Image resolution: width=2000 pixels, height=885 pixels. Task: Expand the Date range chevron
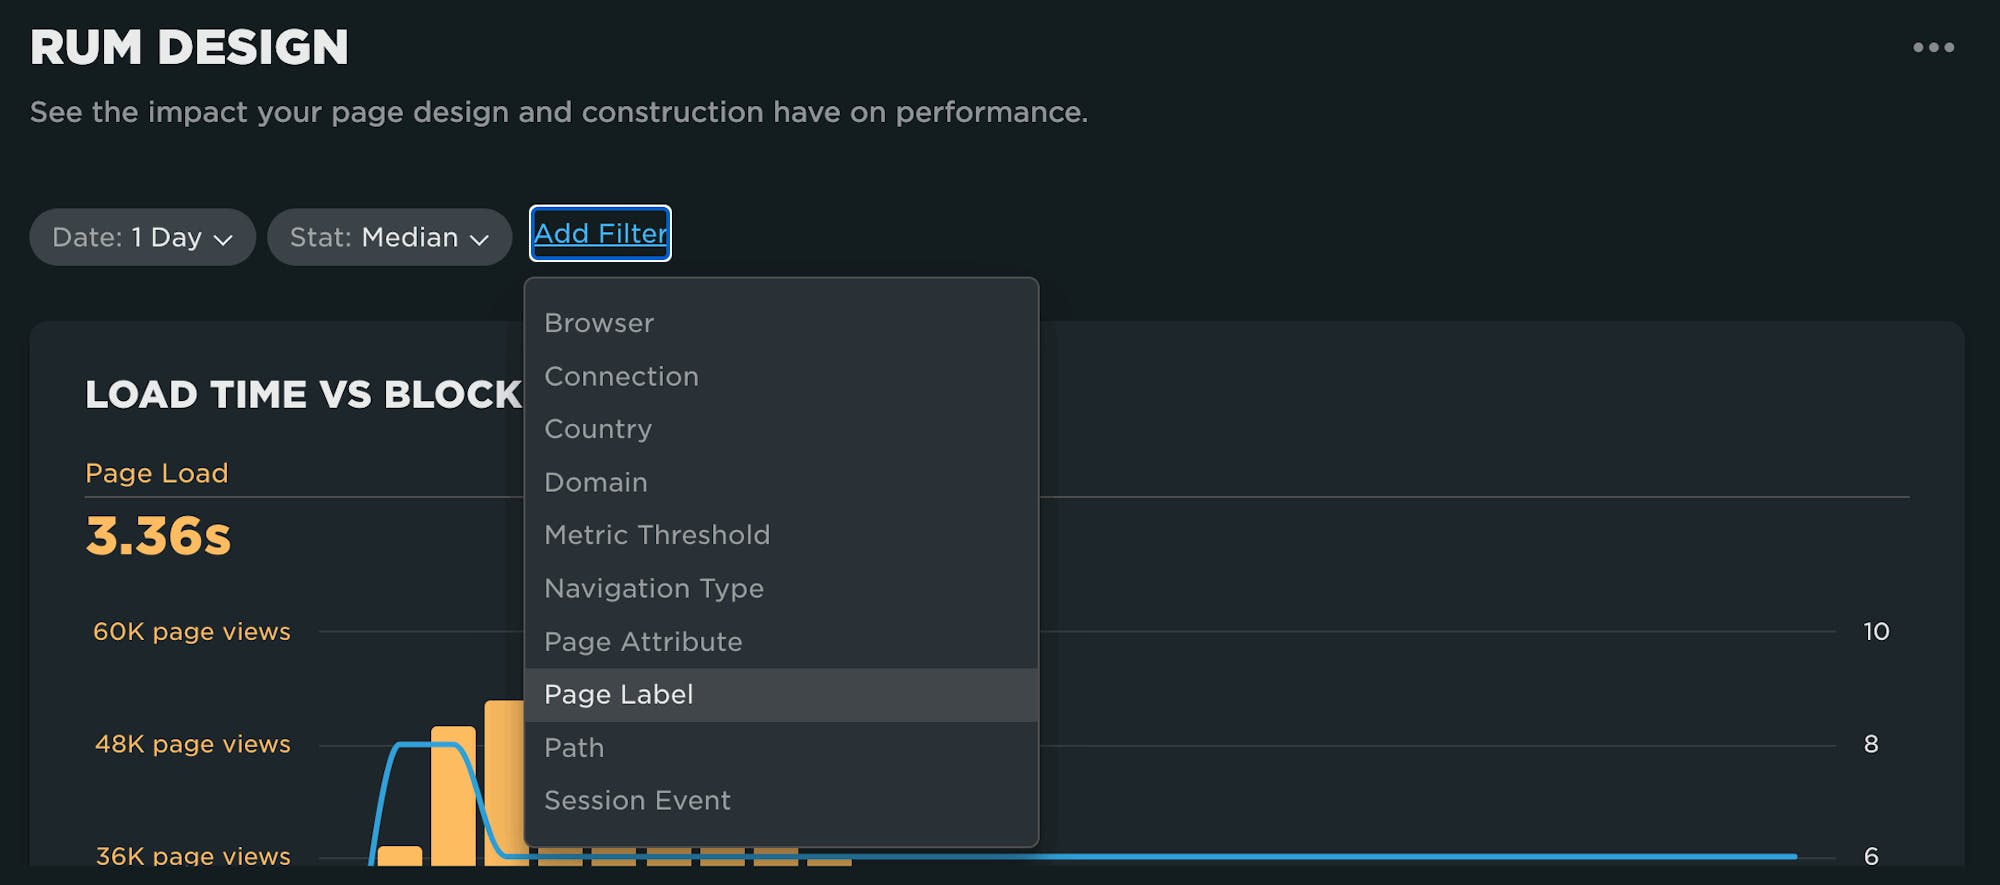(225, 239)
